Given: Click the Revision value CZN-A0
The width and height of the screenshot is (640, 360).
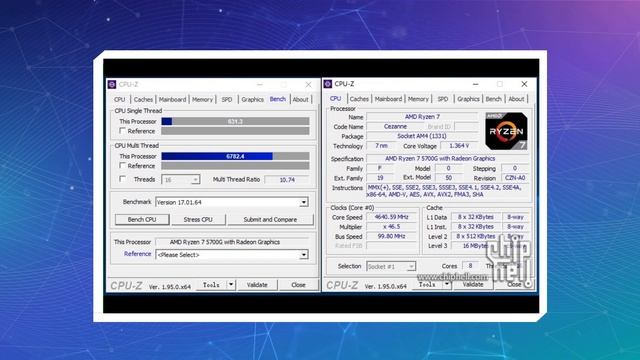Looking at the screenshot, I should 515,178.
